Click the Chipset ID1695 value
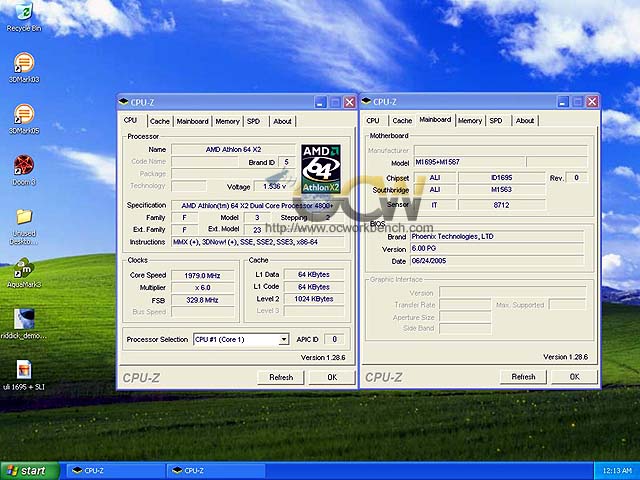Image resolution: width=640 pixels, height=480 pixels. [x=502, y=178]
